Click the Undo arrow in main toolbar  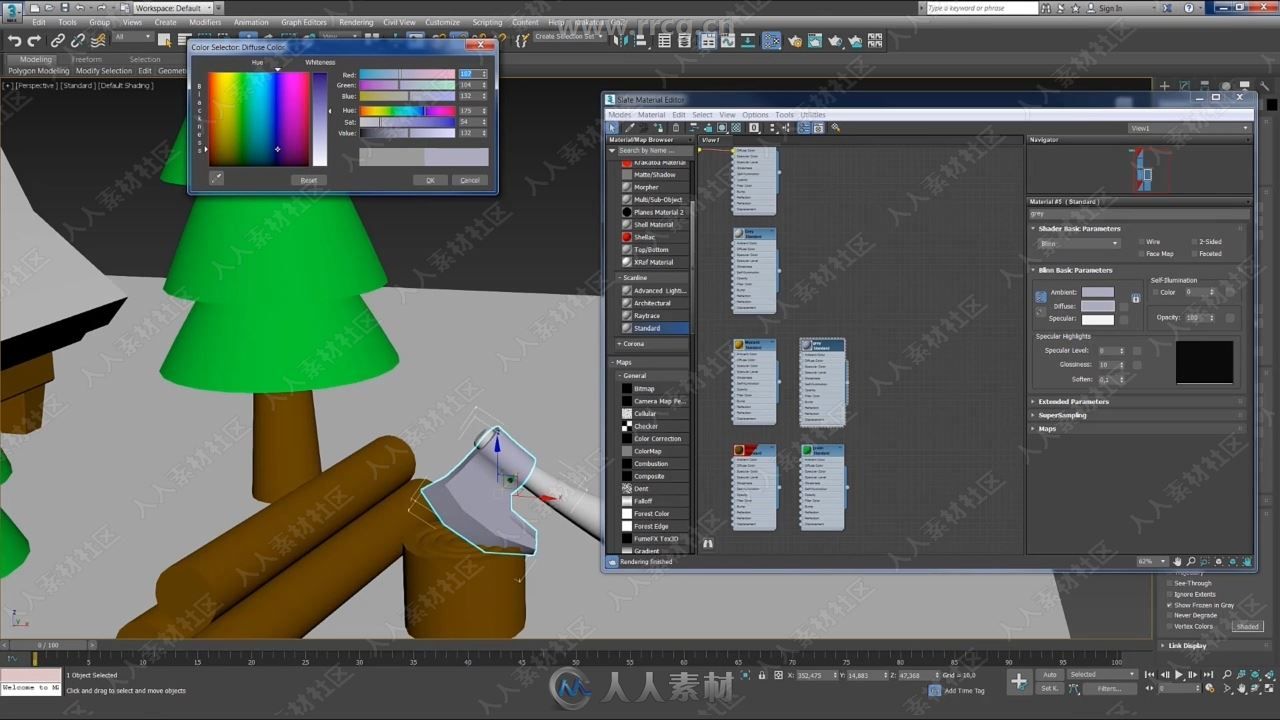click(15, 41)
